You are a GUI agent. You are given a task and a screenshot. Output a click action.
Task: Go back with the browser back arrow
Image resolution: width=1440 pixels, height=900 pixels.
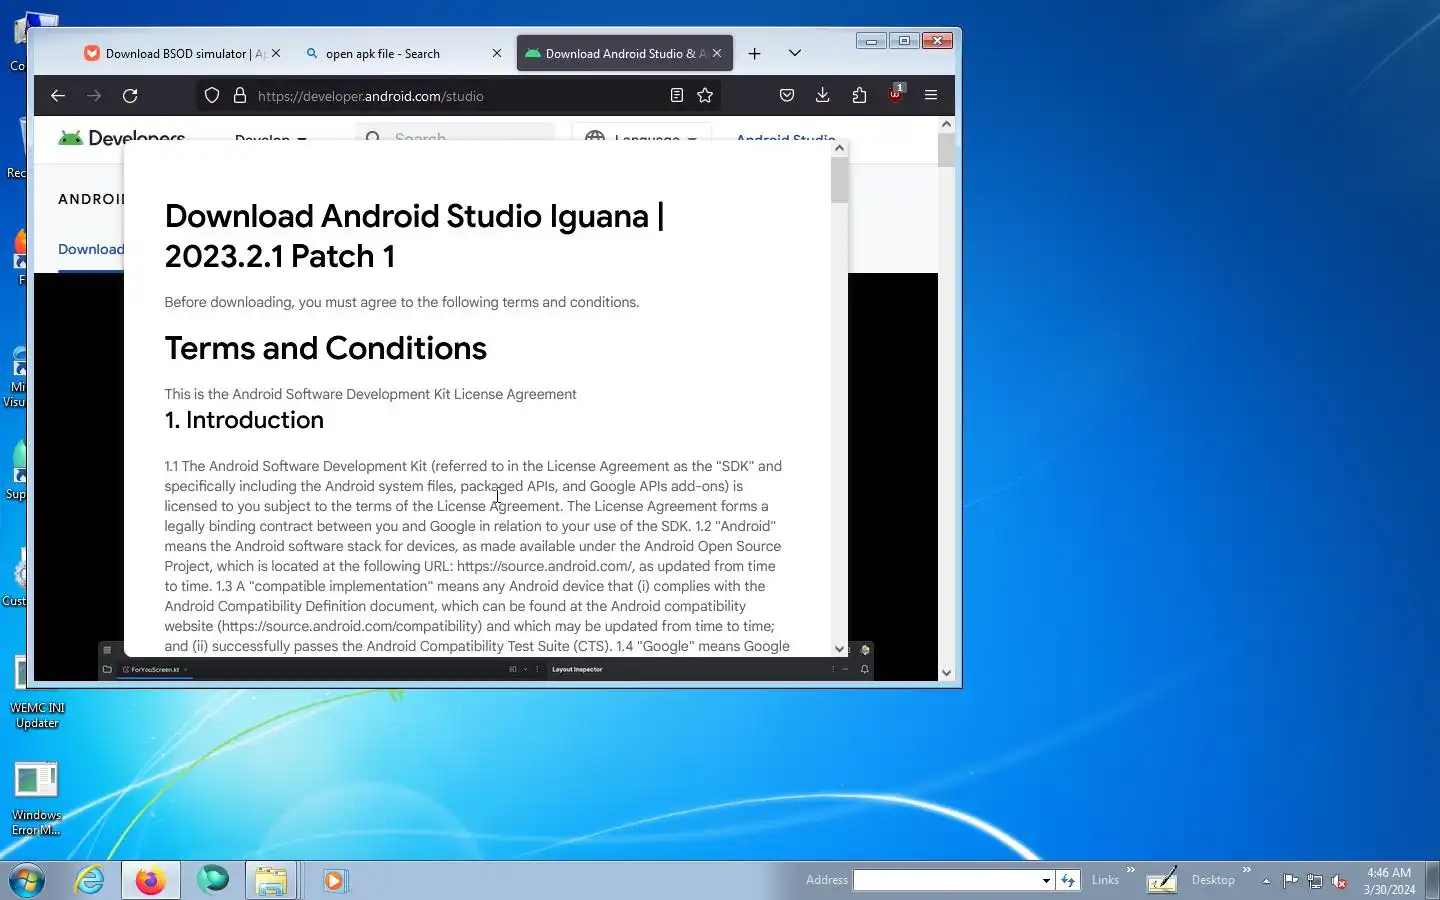[x=58, y=96]
